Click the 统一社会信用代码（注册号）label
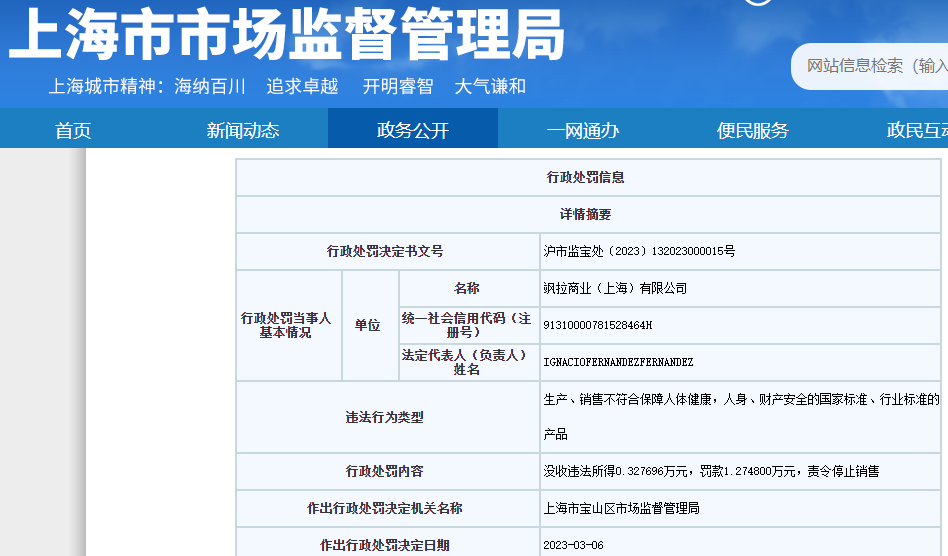The width and height of the screenshot is (948, 556). click(469, 325)
